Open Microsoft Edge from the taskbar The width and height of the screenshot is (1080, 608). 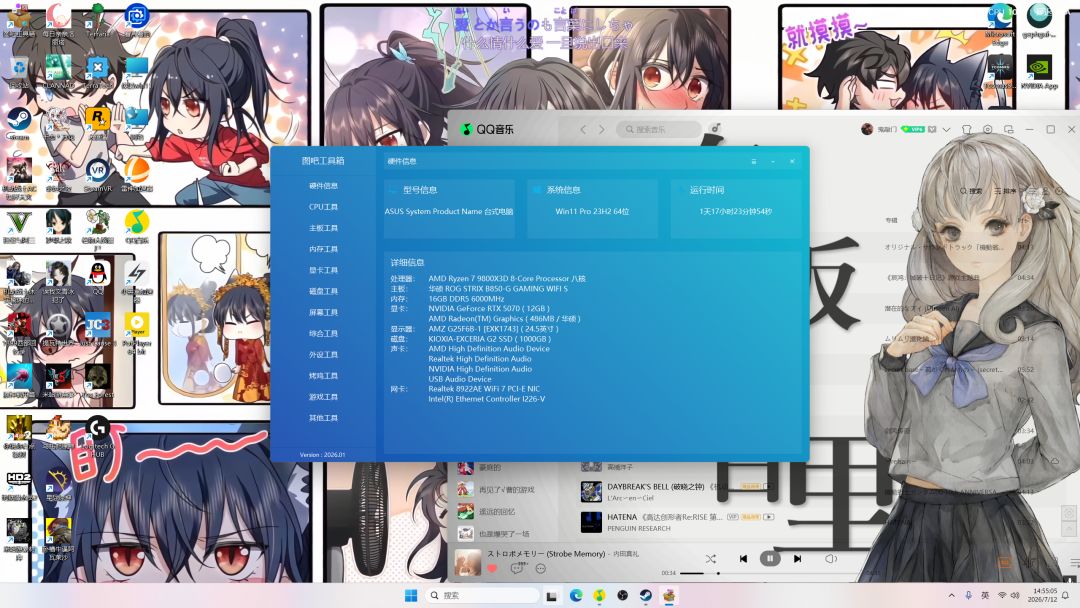pos(576,596)
